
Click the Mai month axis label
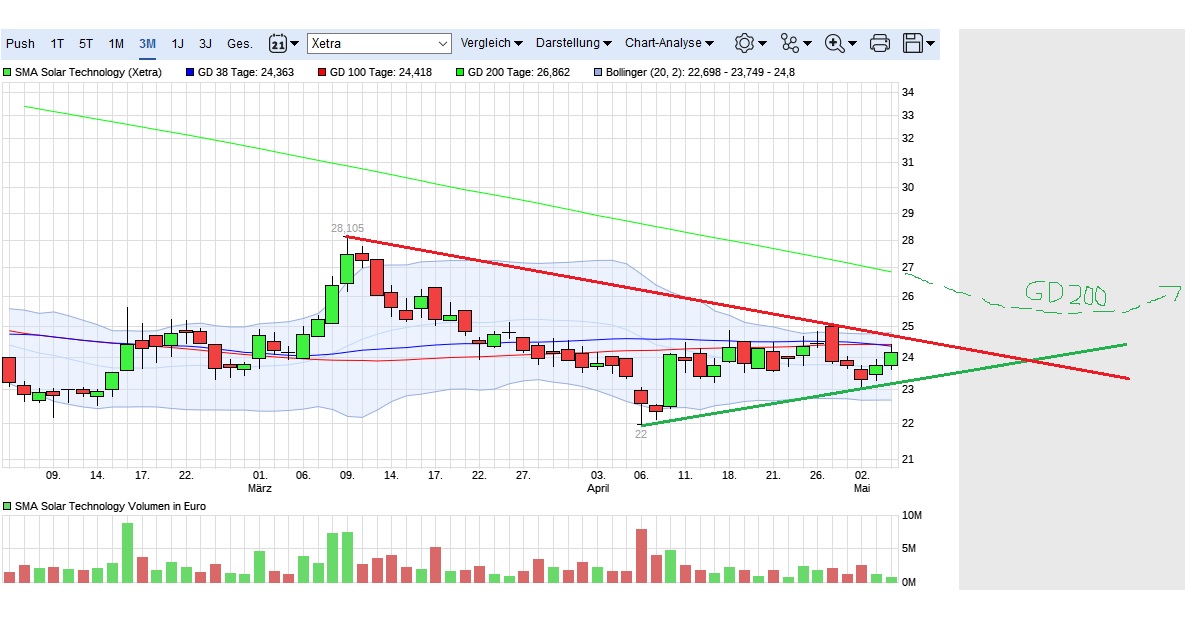pos(862,488)
